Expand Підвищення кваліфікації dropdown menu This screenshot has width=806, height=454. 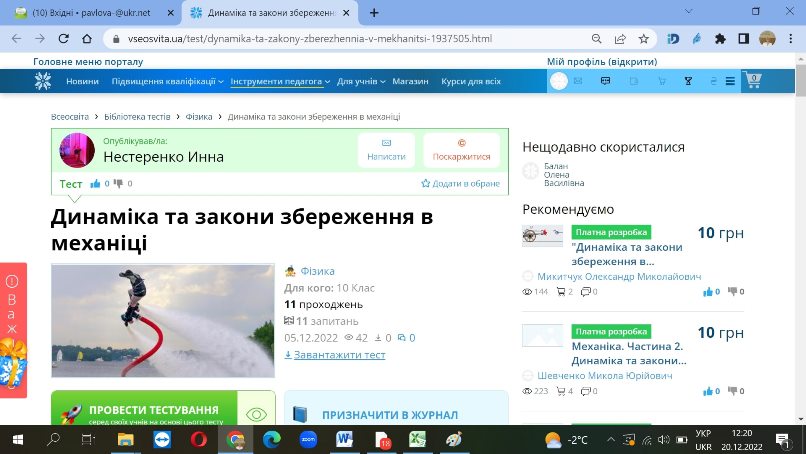coord(168,81)
